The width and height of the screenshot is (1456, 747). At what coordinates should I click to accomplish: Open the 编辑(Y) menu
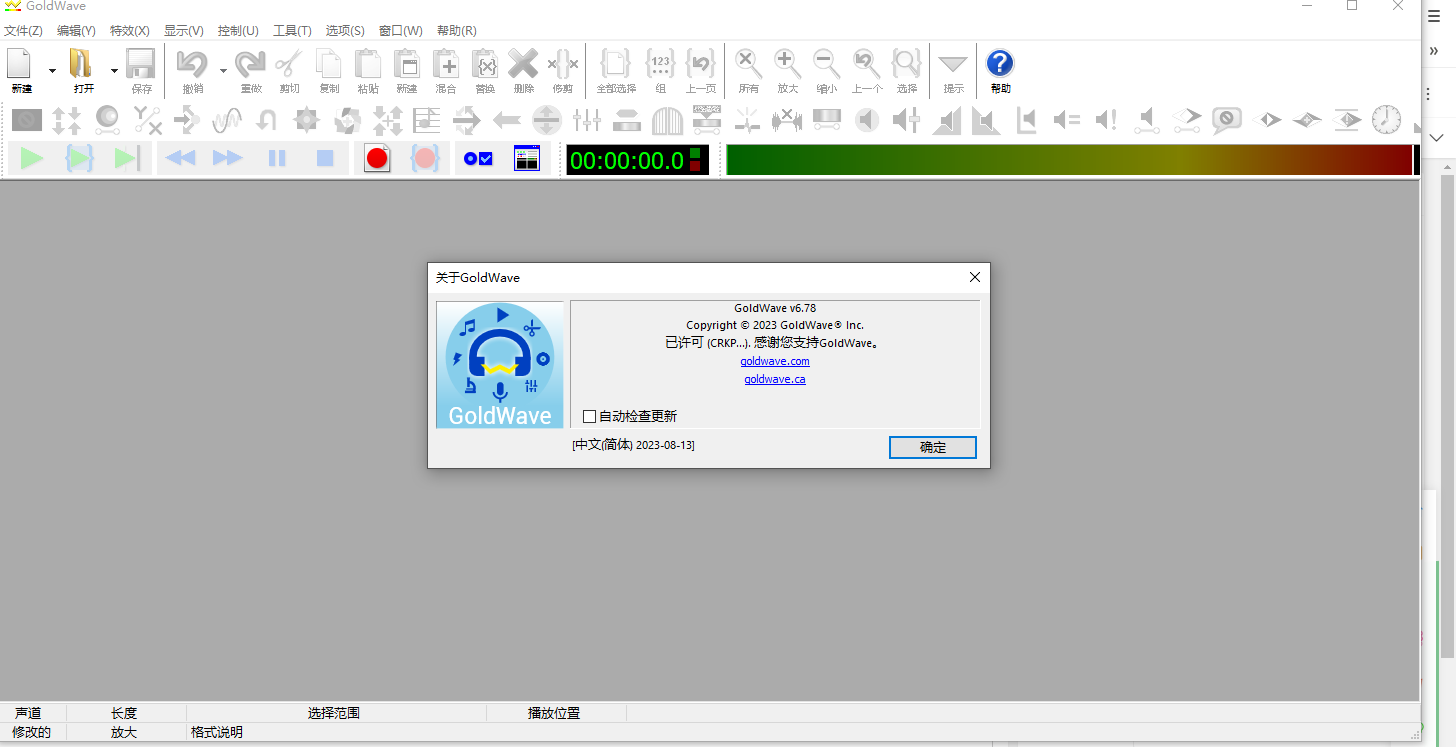click(x=77, y=31)
